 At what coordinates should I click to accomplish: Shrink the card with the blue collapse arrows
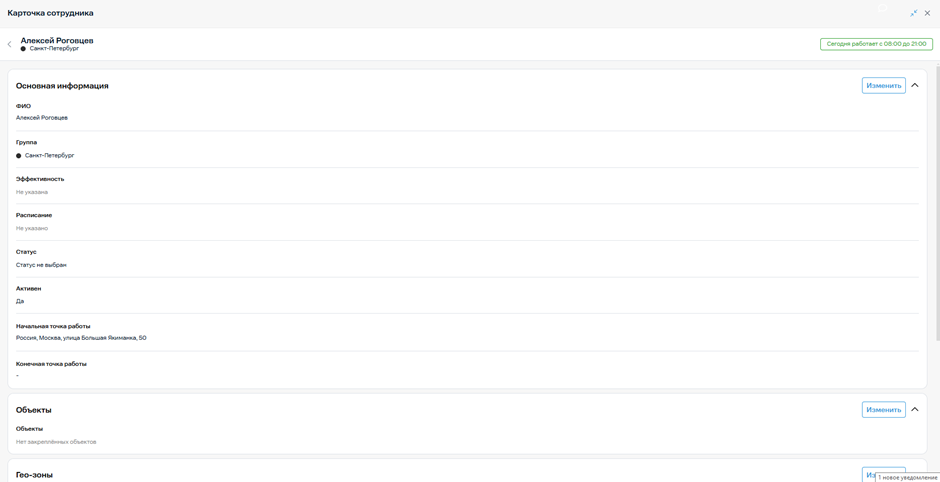(x=914, y=13)
